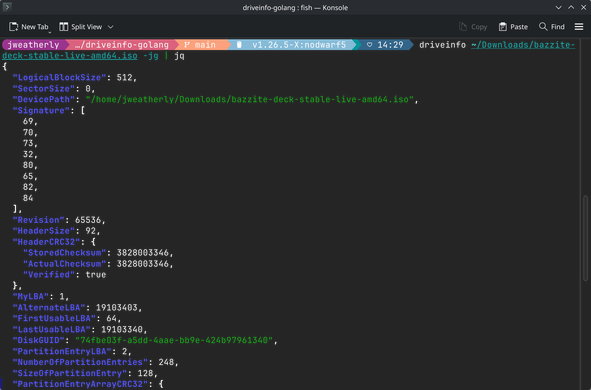This screenshot has width=591, height=390.
Task: Click the "PartitionEntryArrayCRC32" key
Action: 80,384
